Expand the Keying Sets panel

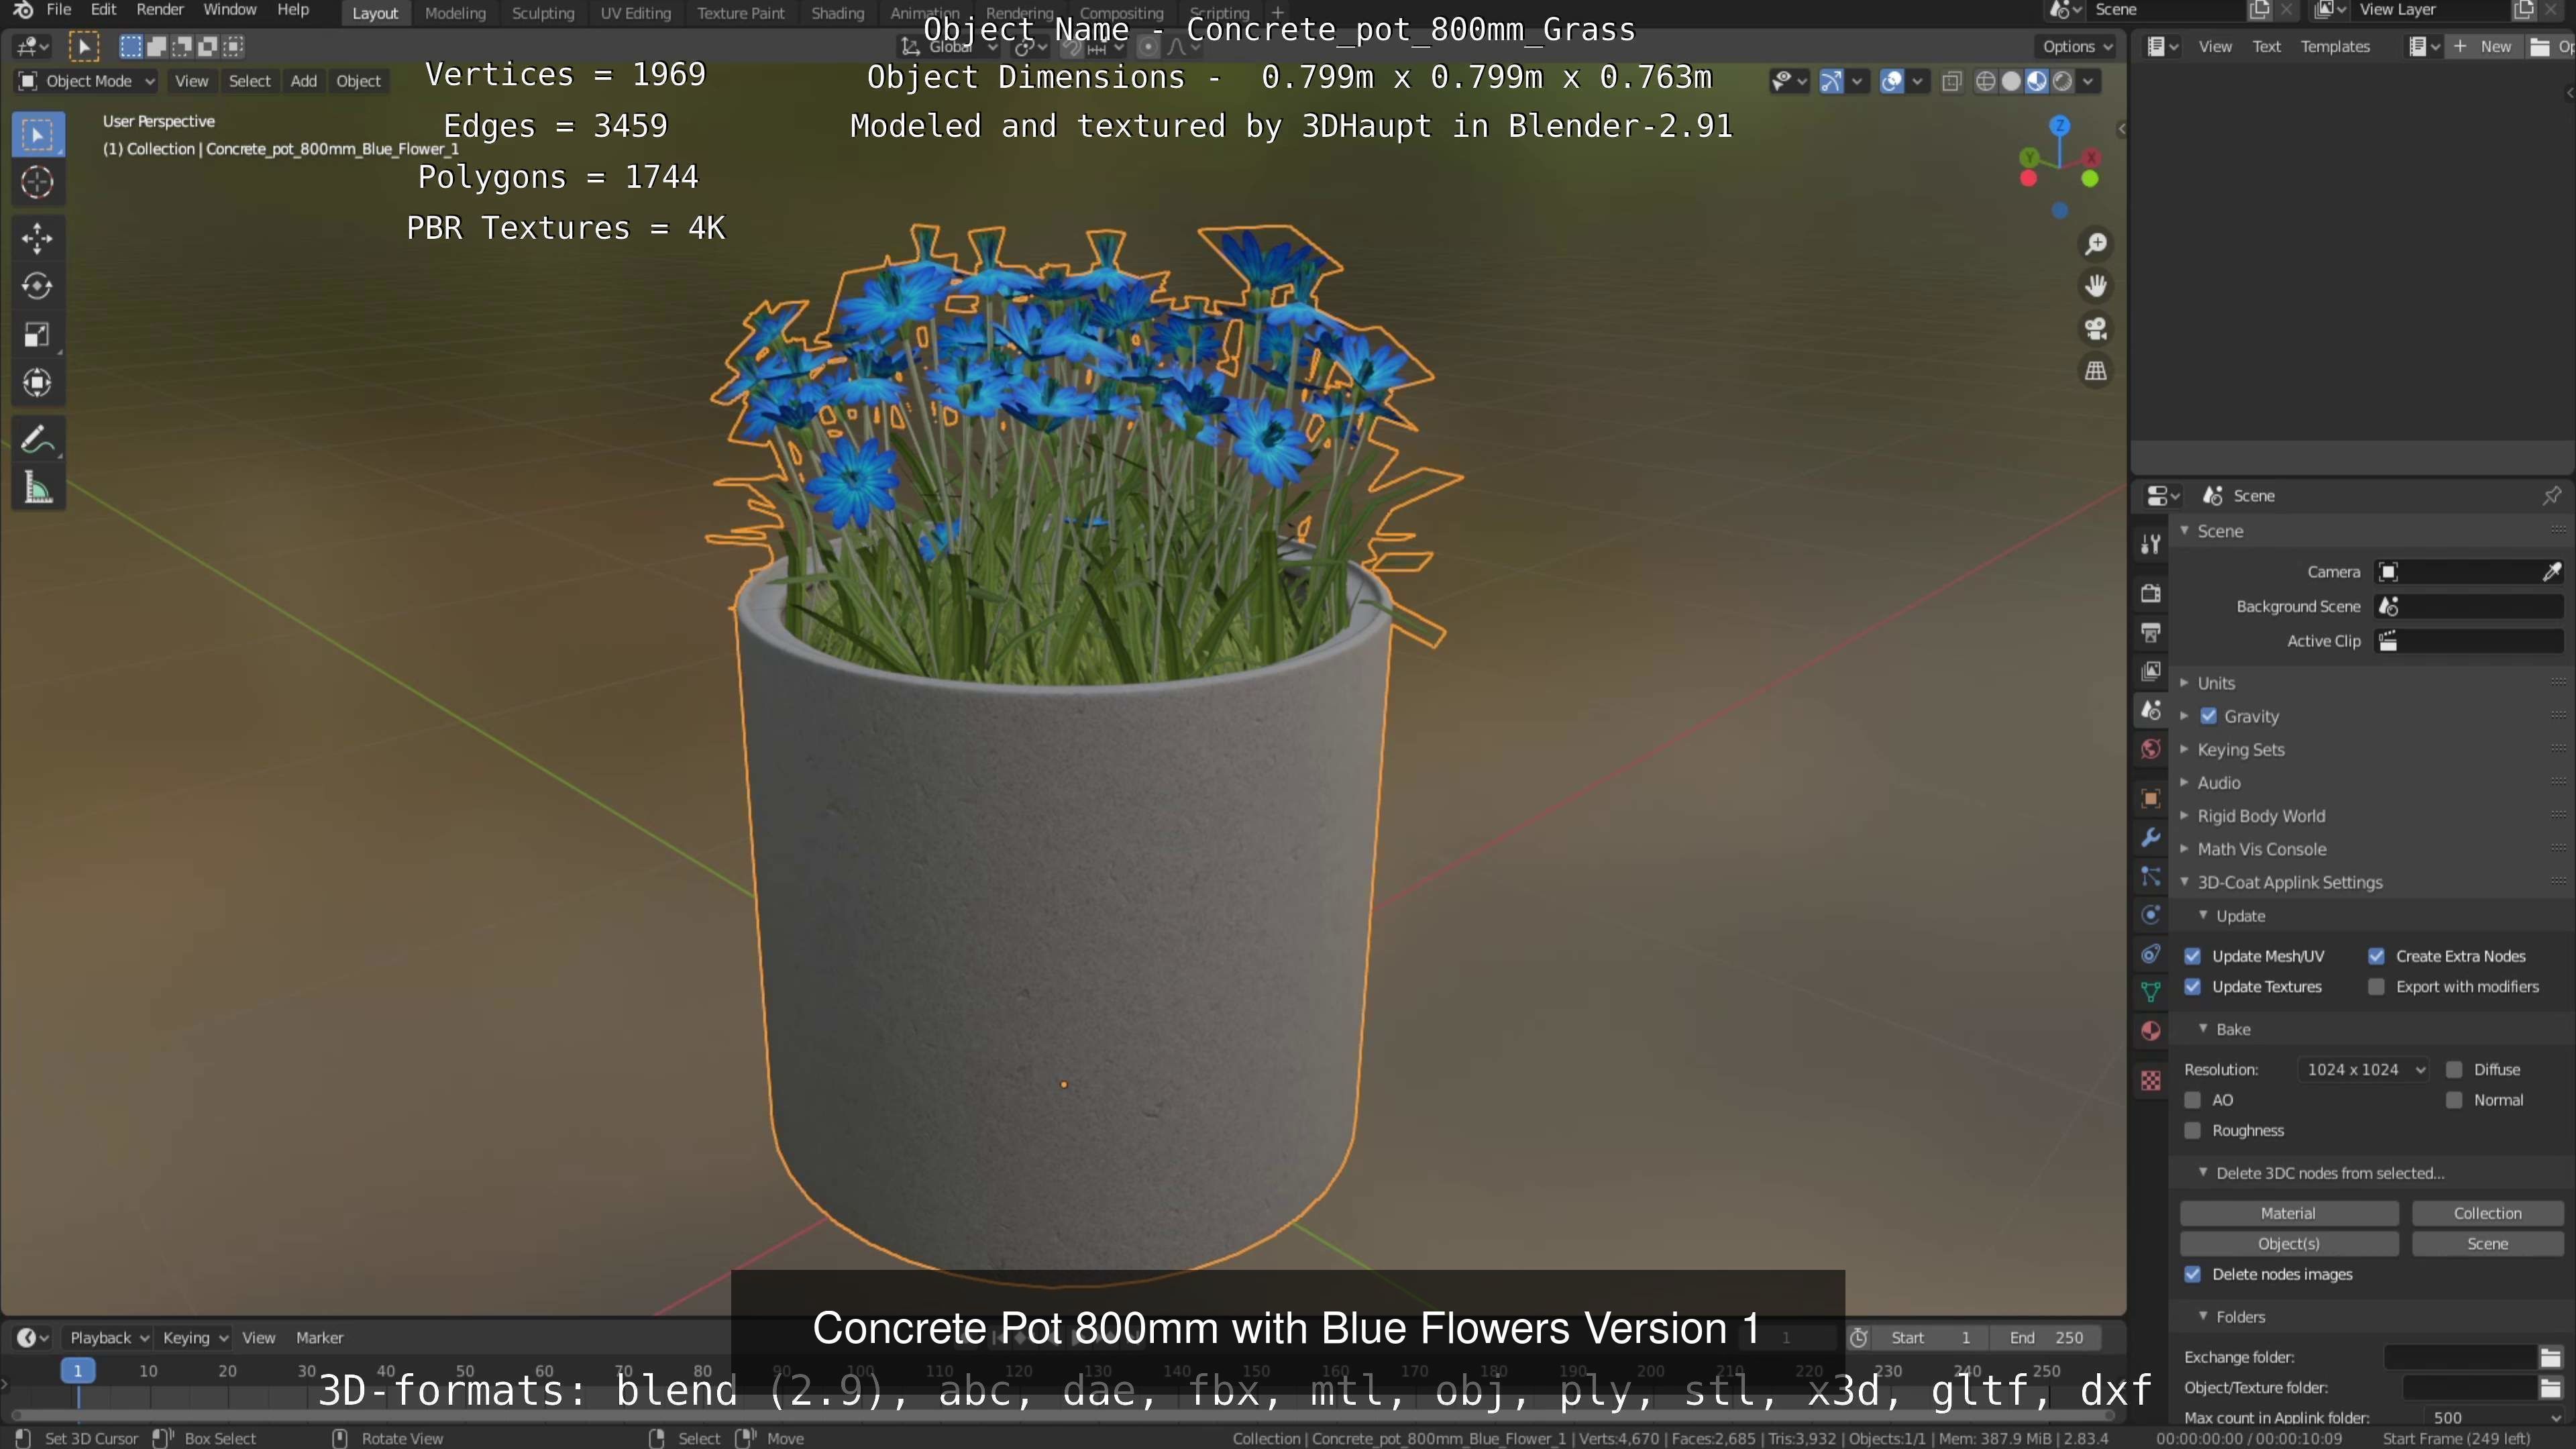click(2240, 750)
